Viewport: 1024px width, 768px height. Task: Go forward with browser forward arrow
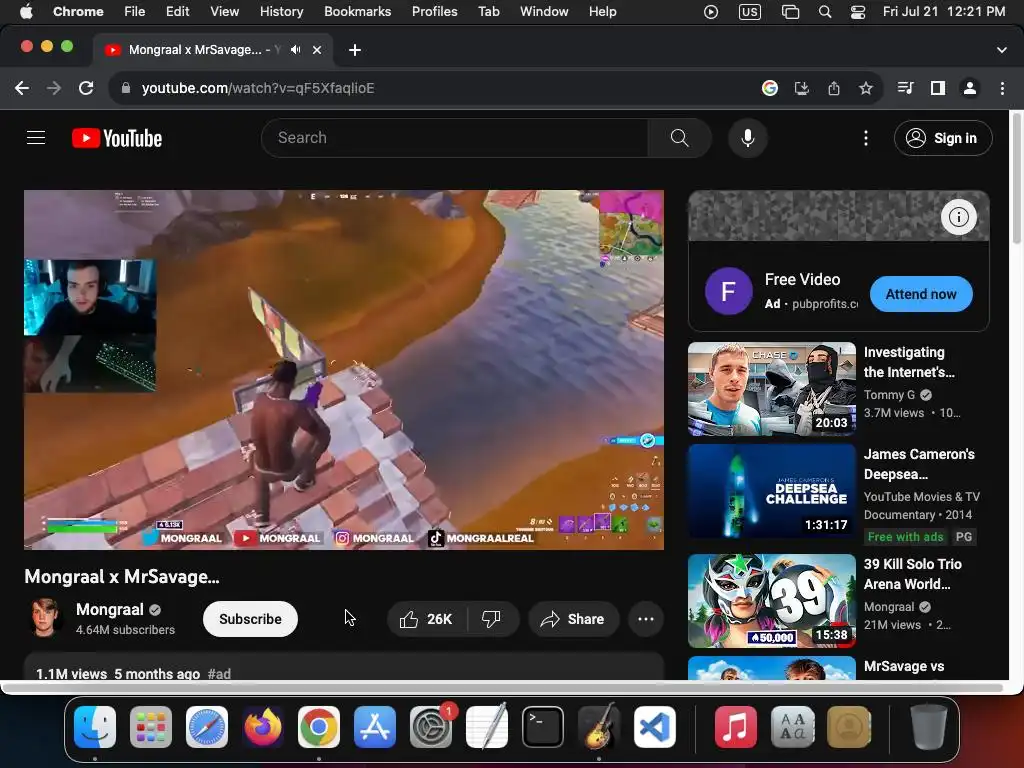point(54,88)
